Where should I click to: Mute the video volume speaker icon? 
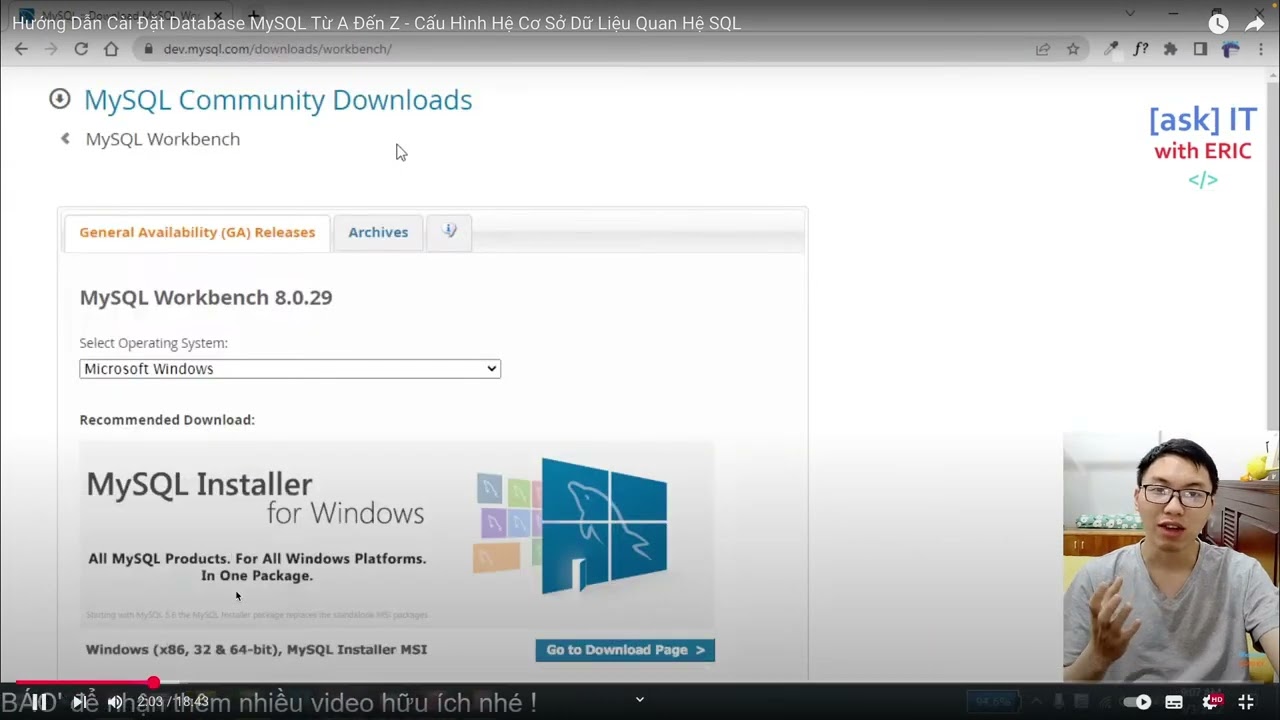[x=115, y=702]
